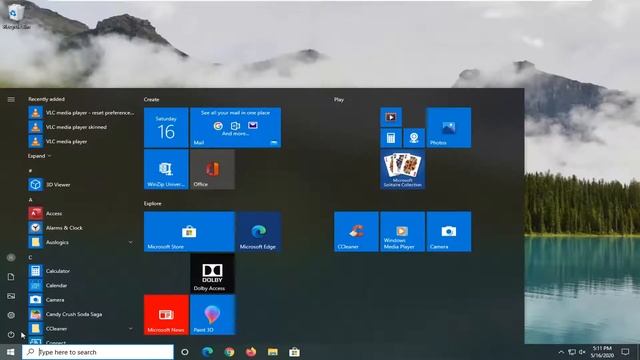Jump to letter A section header

[x=31, y=200]
